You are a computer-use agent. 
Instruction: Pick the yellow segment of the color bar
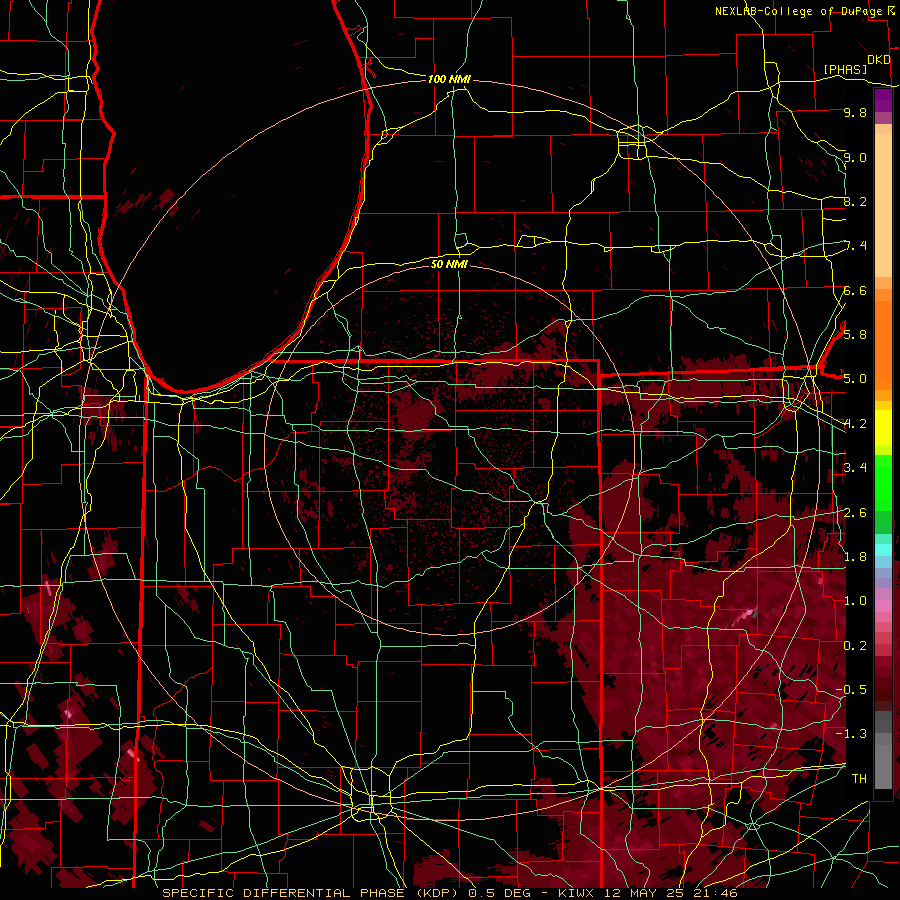tap(883, 428)
